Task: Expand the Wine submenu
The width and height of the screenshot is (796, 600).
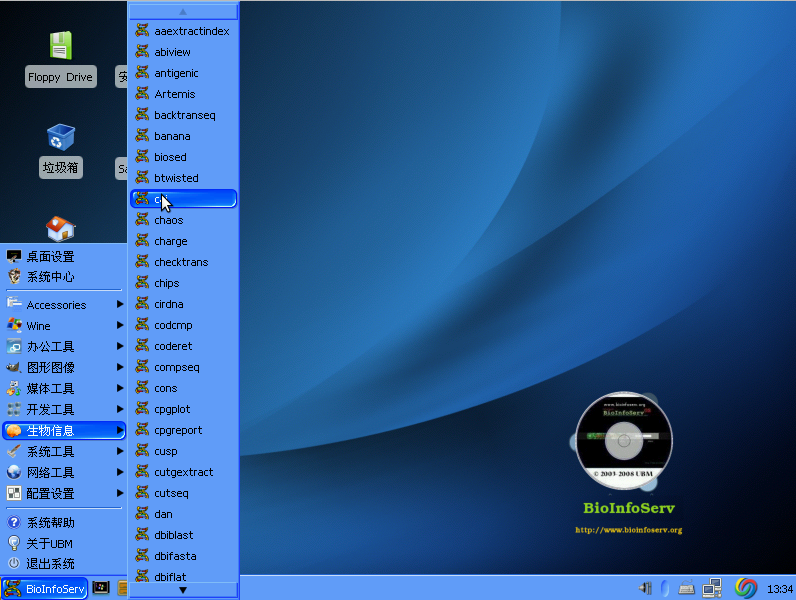Action: point(64,325)
